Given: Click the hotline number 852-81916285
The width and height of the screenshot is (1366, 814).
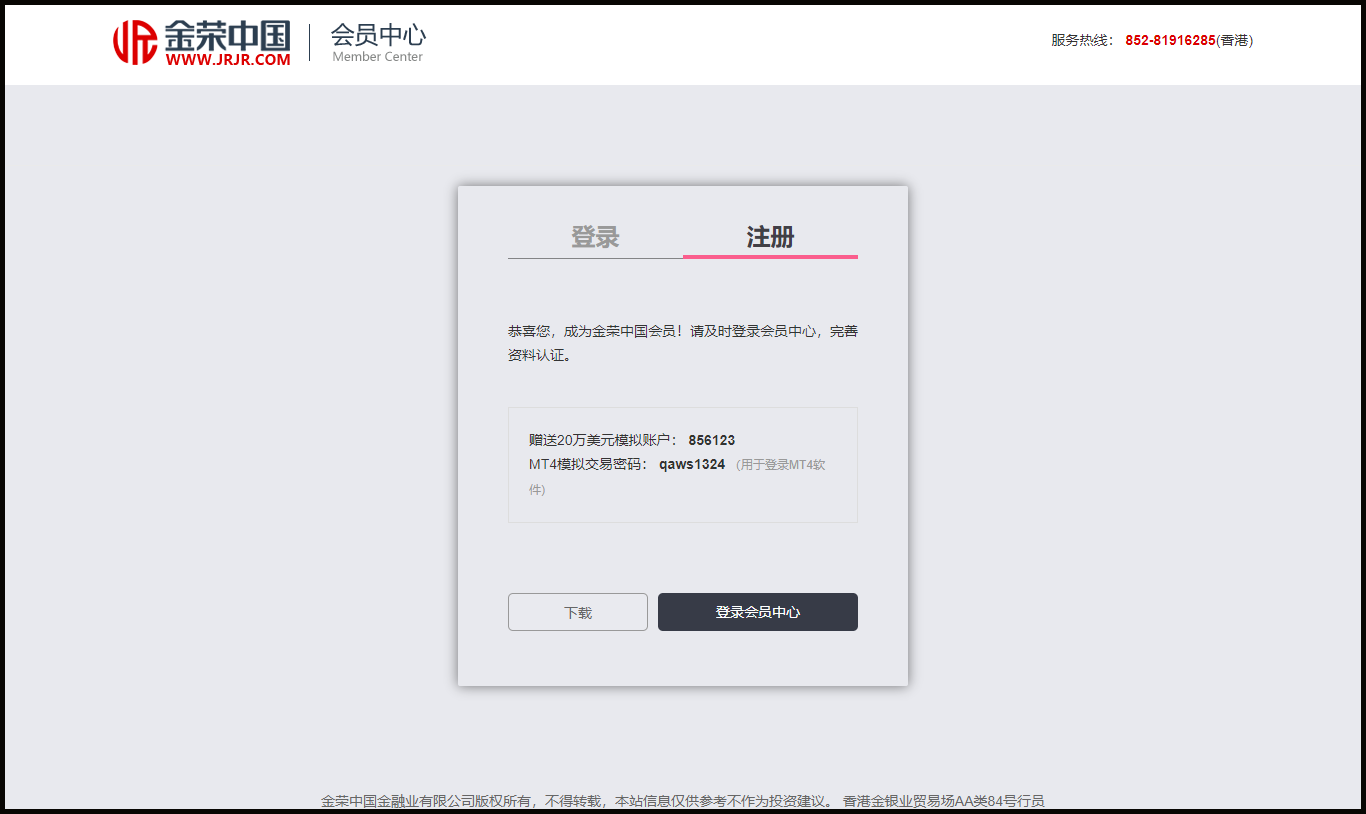Looking at the screenshot, I should [x=1170, y=40].
